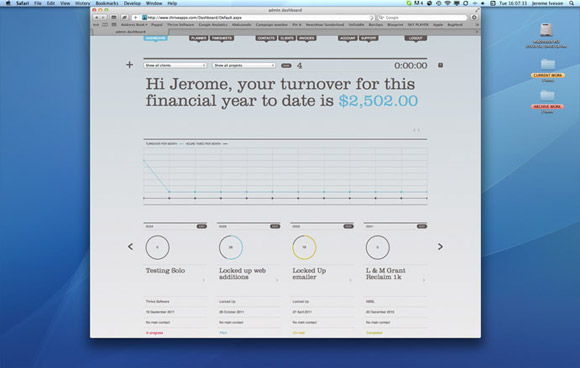Click the Safari URL address field
The width and height of the screenshot is (580, 368).
259,17
